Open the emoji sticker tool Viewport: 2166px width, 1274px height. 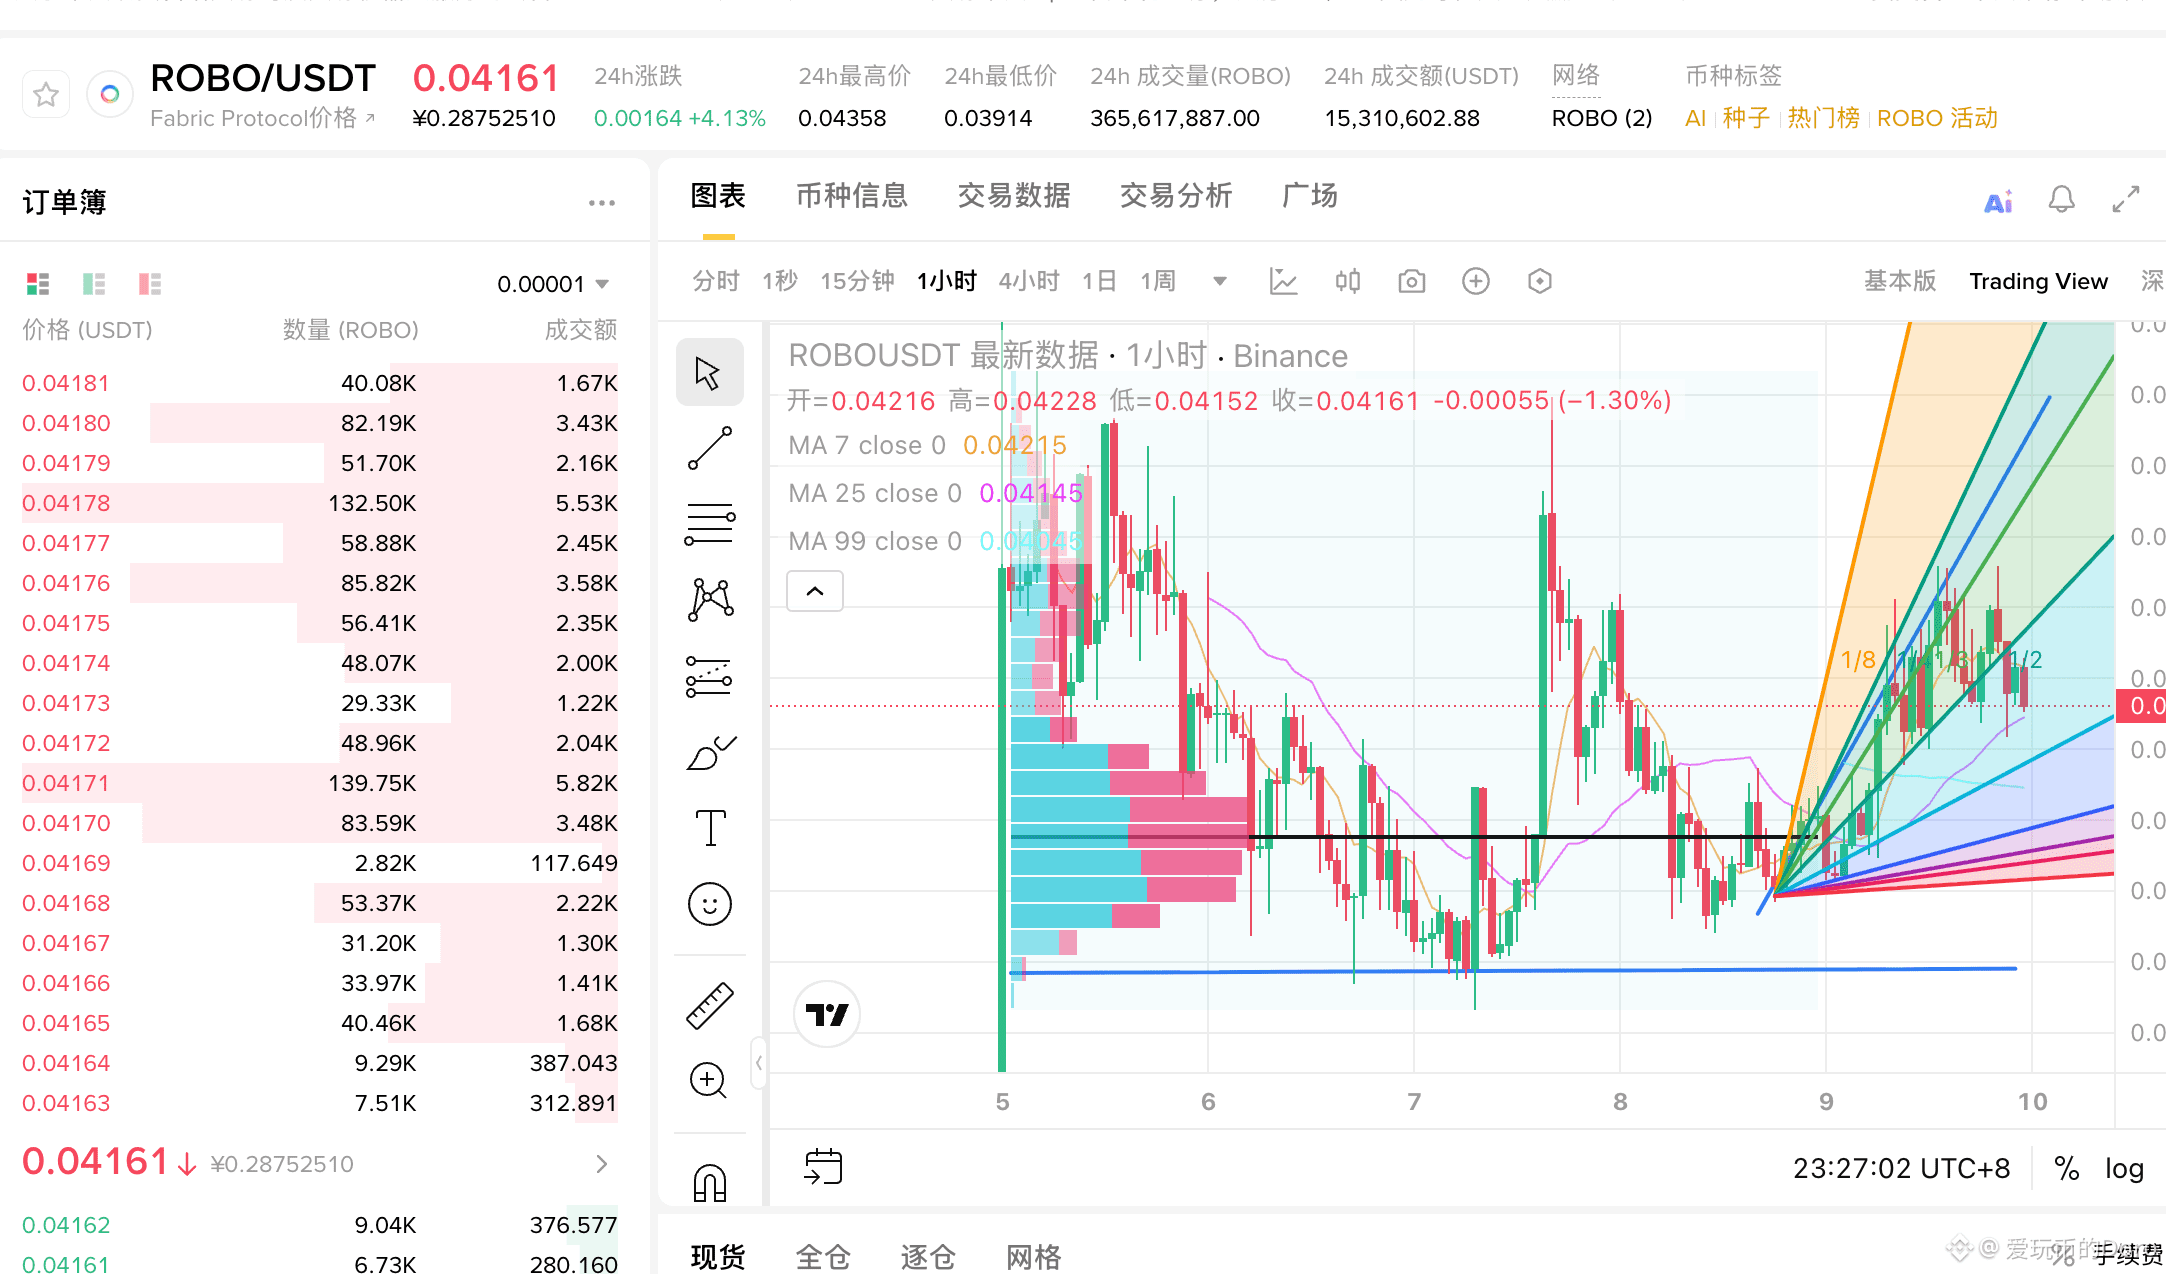710,904
